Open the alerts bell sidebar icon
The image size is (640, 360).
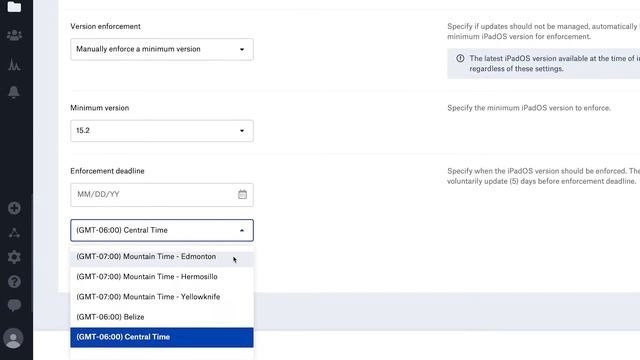point(14,92)
